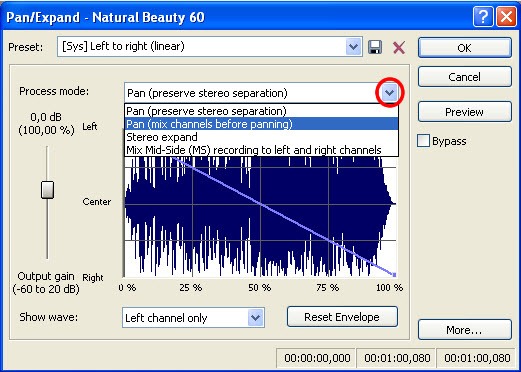The height and width of the screenshot is (372, 521).
Task: Click the selection length field at the right end of the status bar
Action: [x=477, y=358]
